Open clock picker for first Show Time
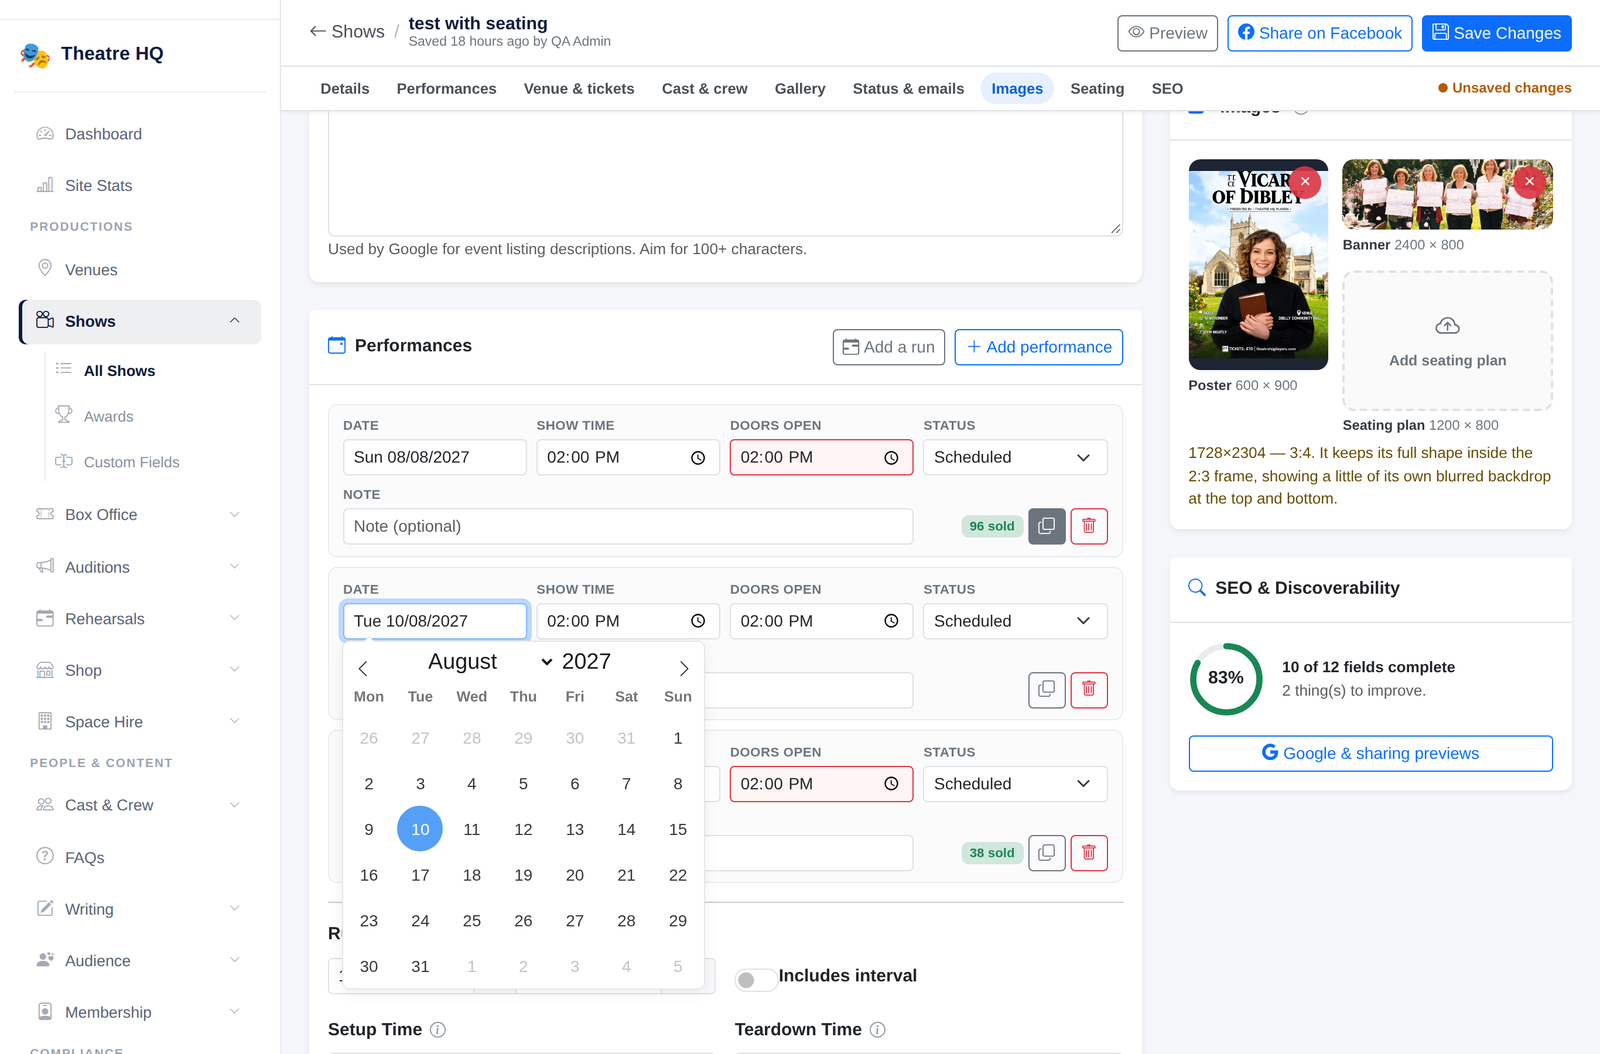 pos(698,458)
